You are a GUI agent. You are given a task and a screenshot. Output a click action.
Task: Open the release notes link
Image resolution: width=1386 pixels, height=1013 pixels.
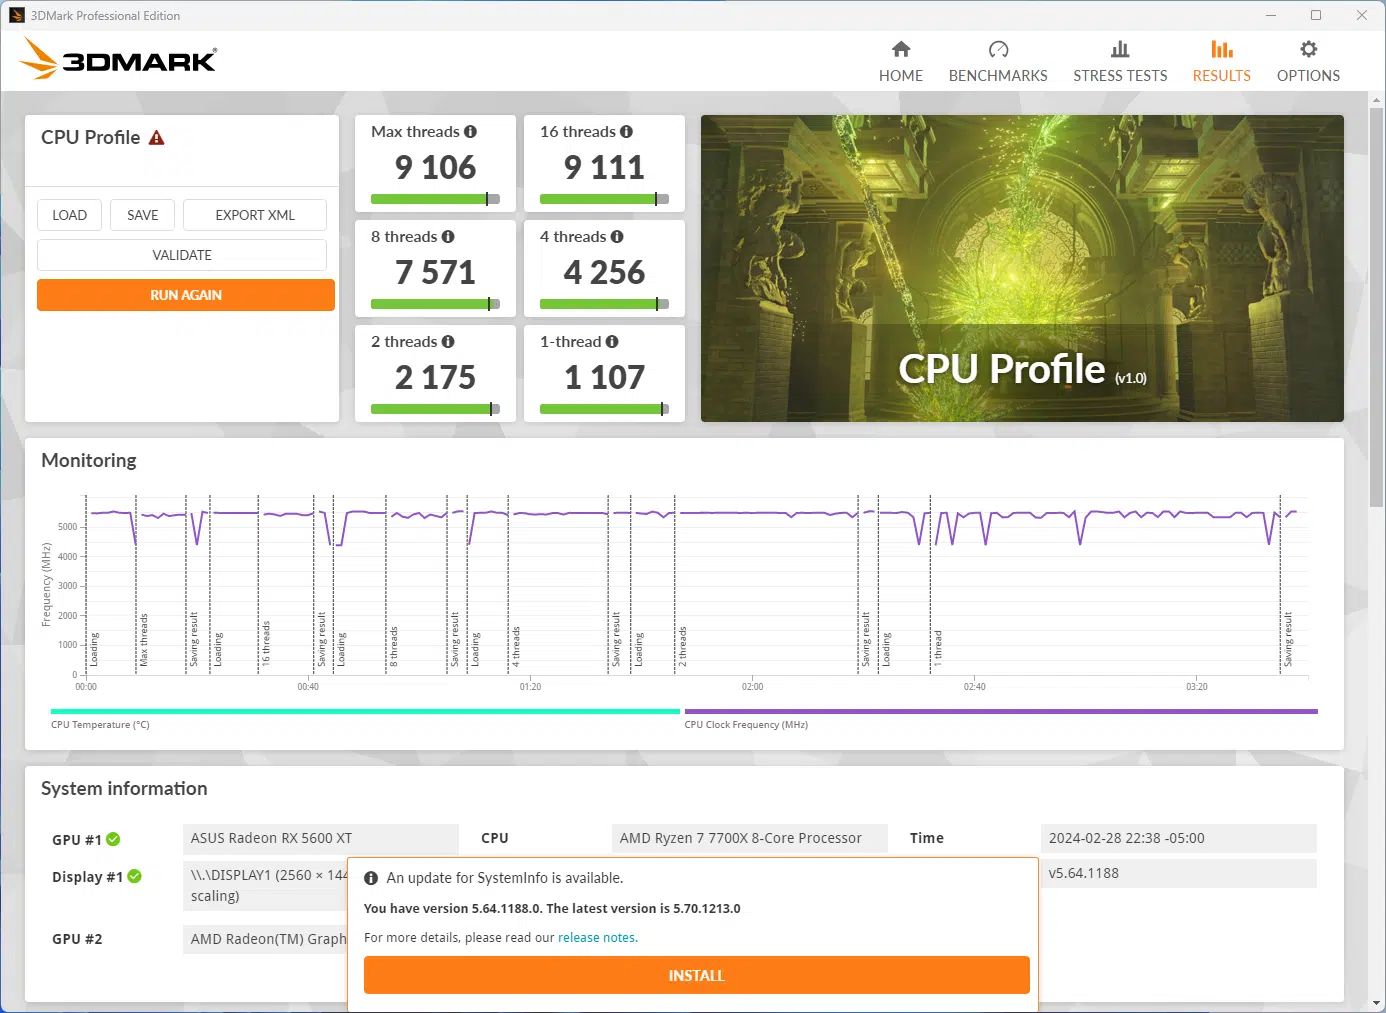597,938
